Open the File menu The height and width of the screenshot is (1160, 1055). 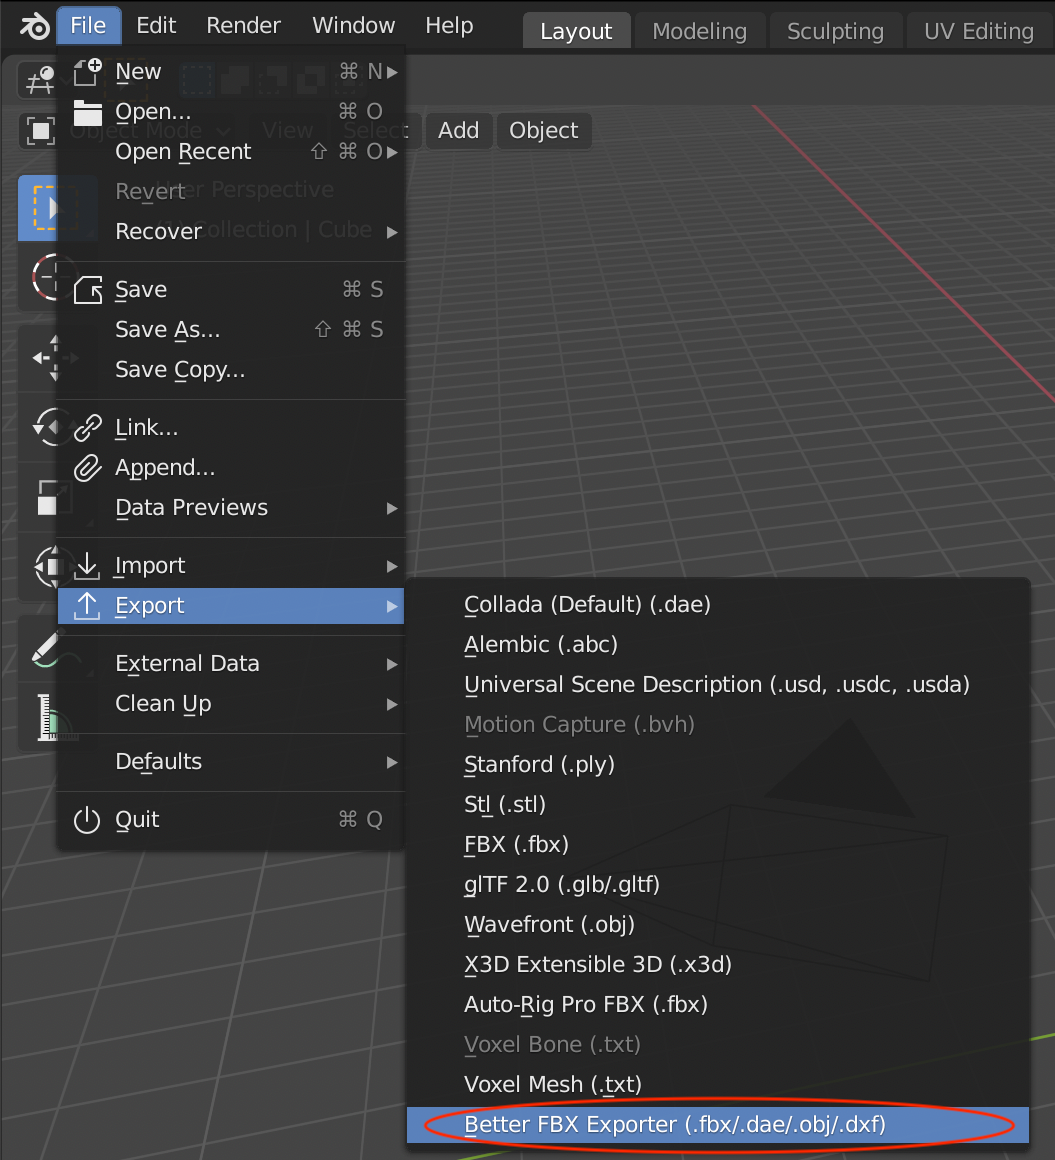click(x=88, y=26)
